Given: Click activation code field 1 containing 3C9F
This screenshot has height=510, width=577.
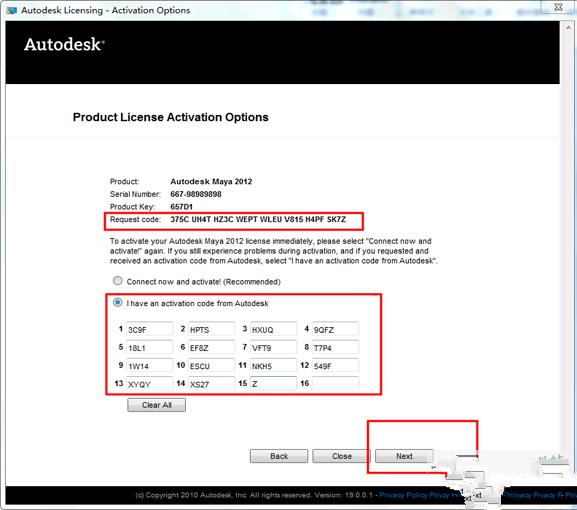Looking at the screenshot, I should point(149,329).
